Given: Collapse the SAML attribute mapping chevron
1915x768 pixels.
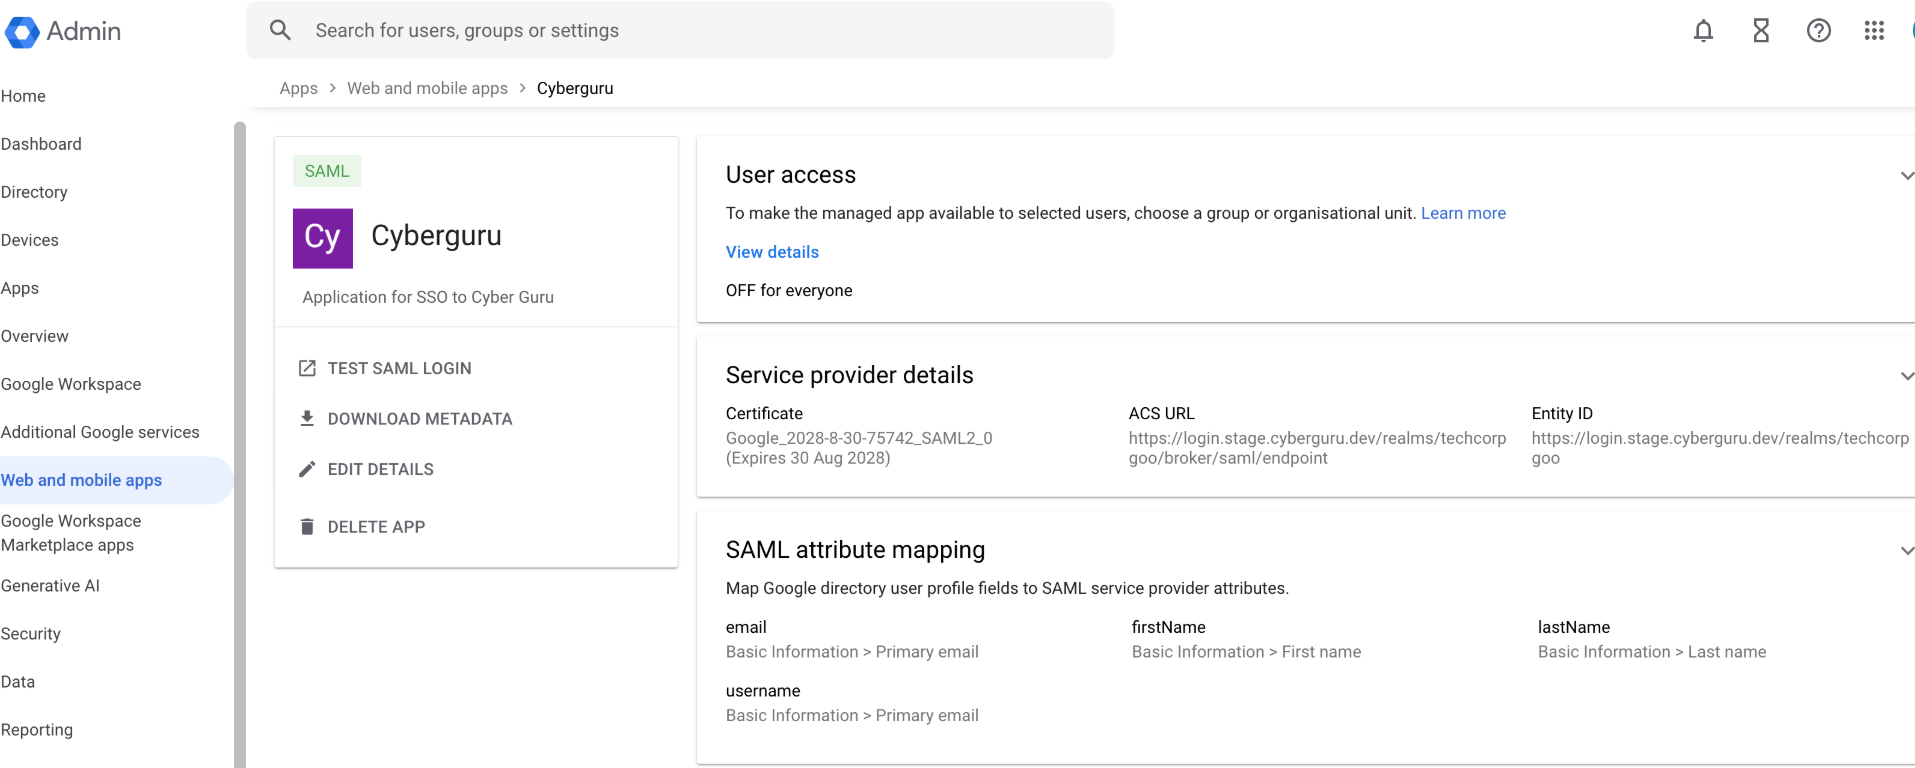Looking at the screenshot, I should [x=1907, y=551].
